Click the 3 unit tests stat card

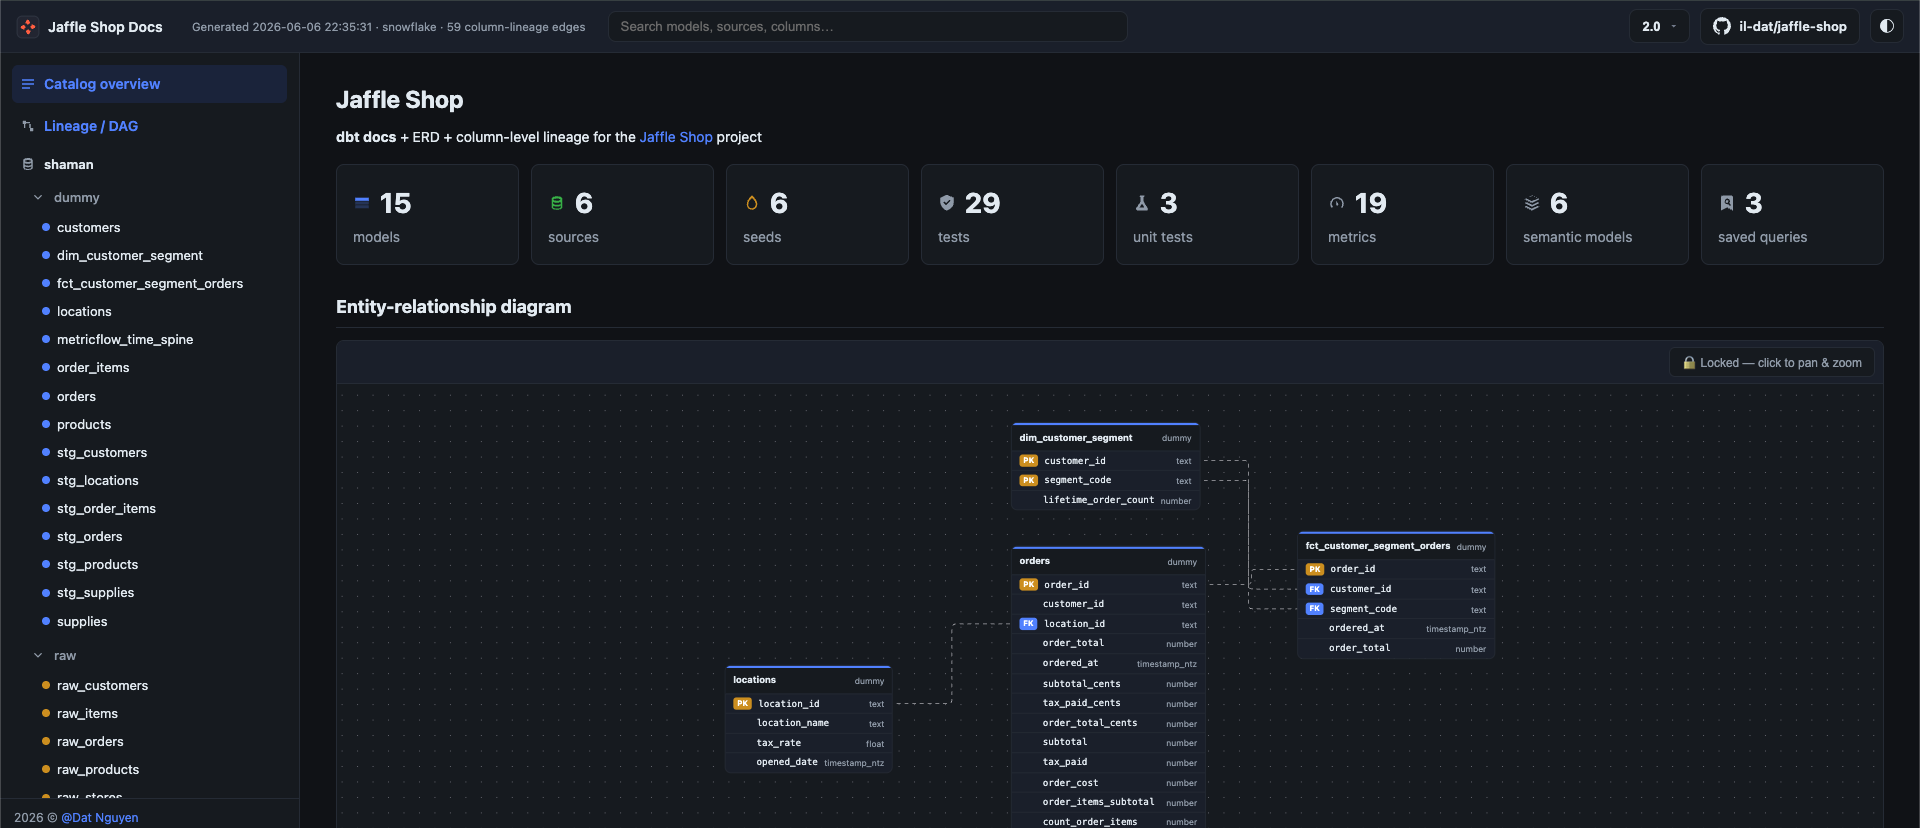point(1207,215)
